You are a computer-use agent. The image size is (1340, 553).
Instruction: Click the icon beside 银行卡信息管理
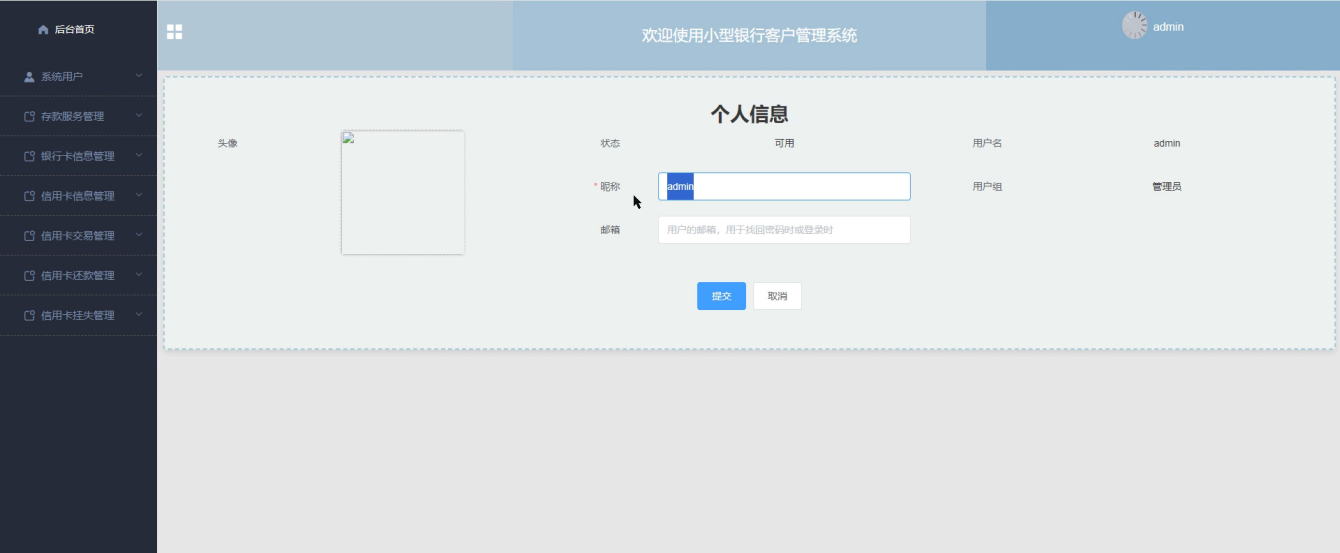29,156
